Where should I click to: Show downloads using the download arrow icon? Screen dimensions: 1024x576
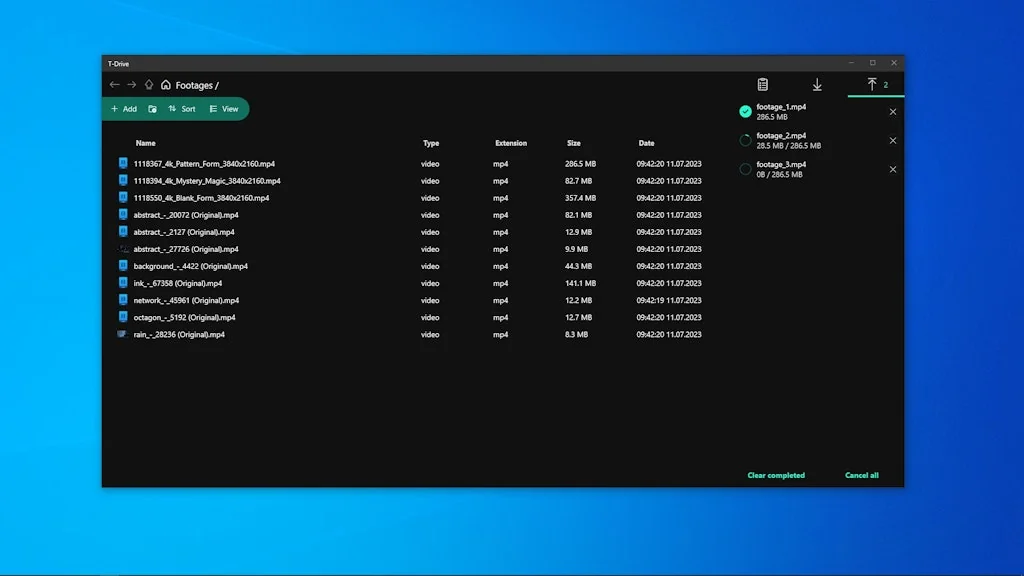click(x=817, y=85)
